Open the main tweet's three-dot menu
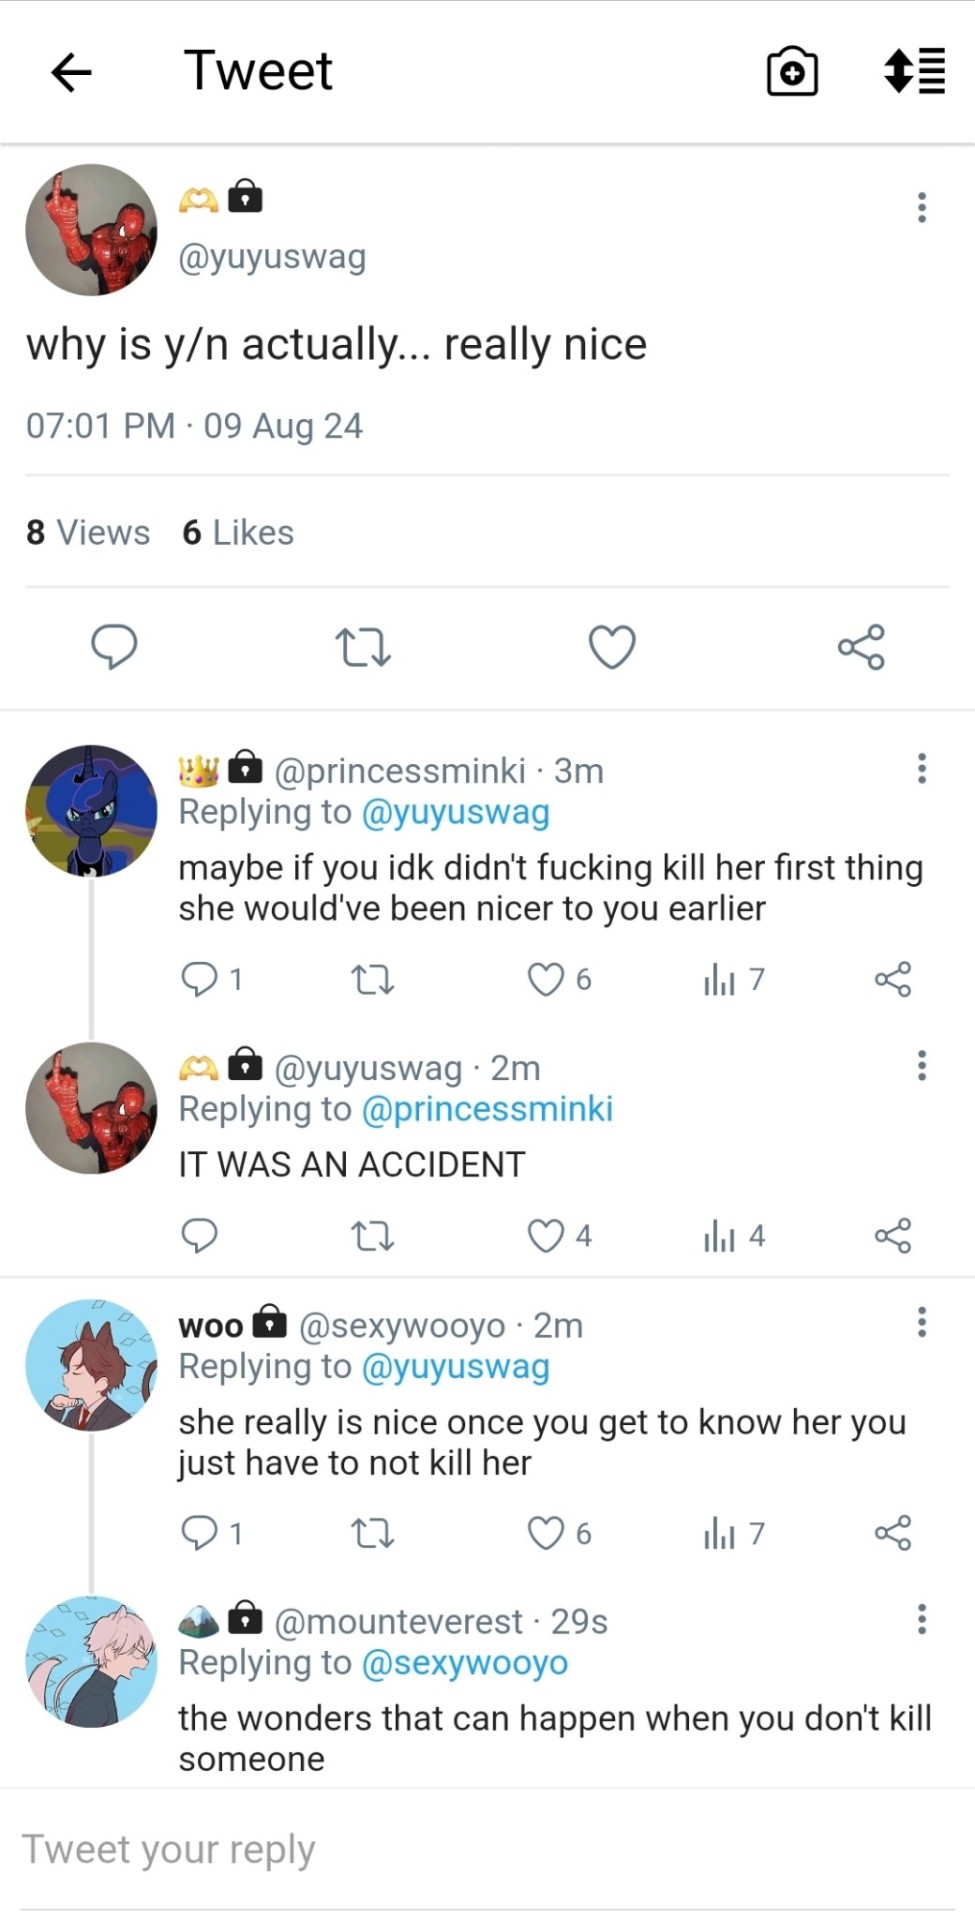975x1920 pixels. 921,207
